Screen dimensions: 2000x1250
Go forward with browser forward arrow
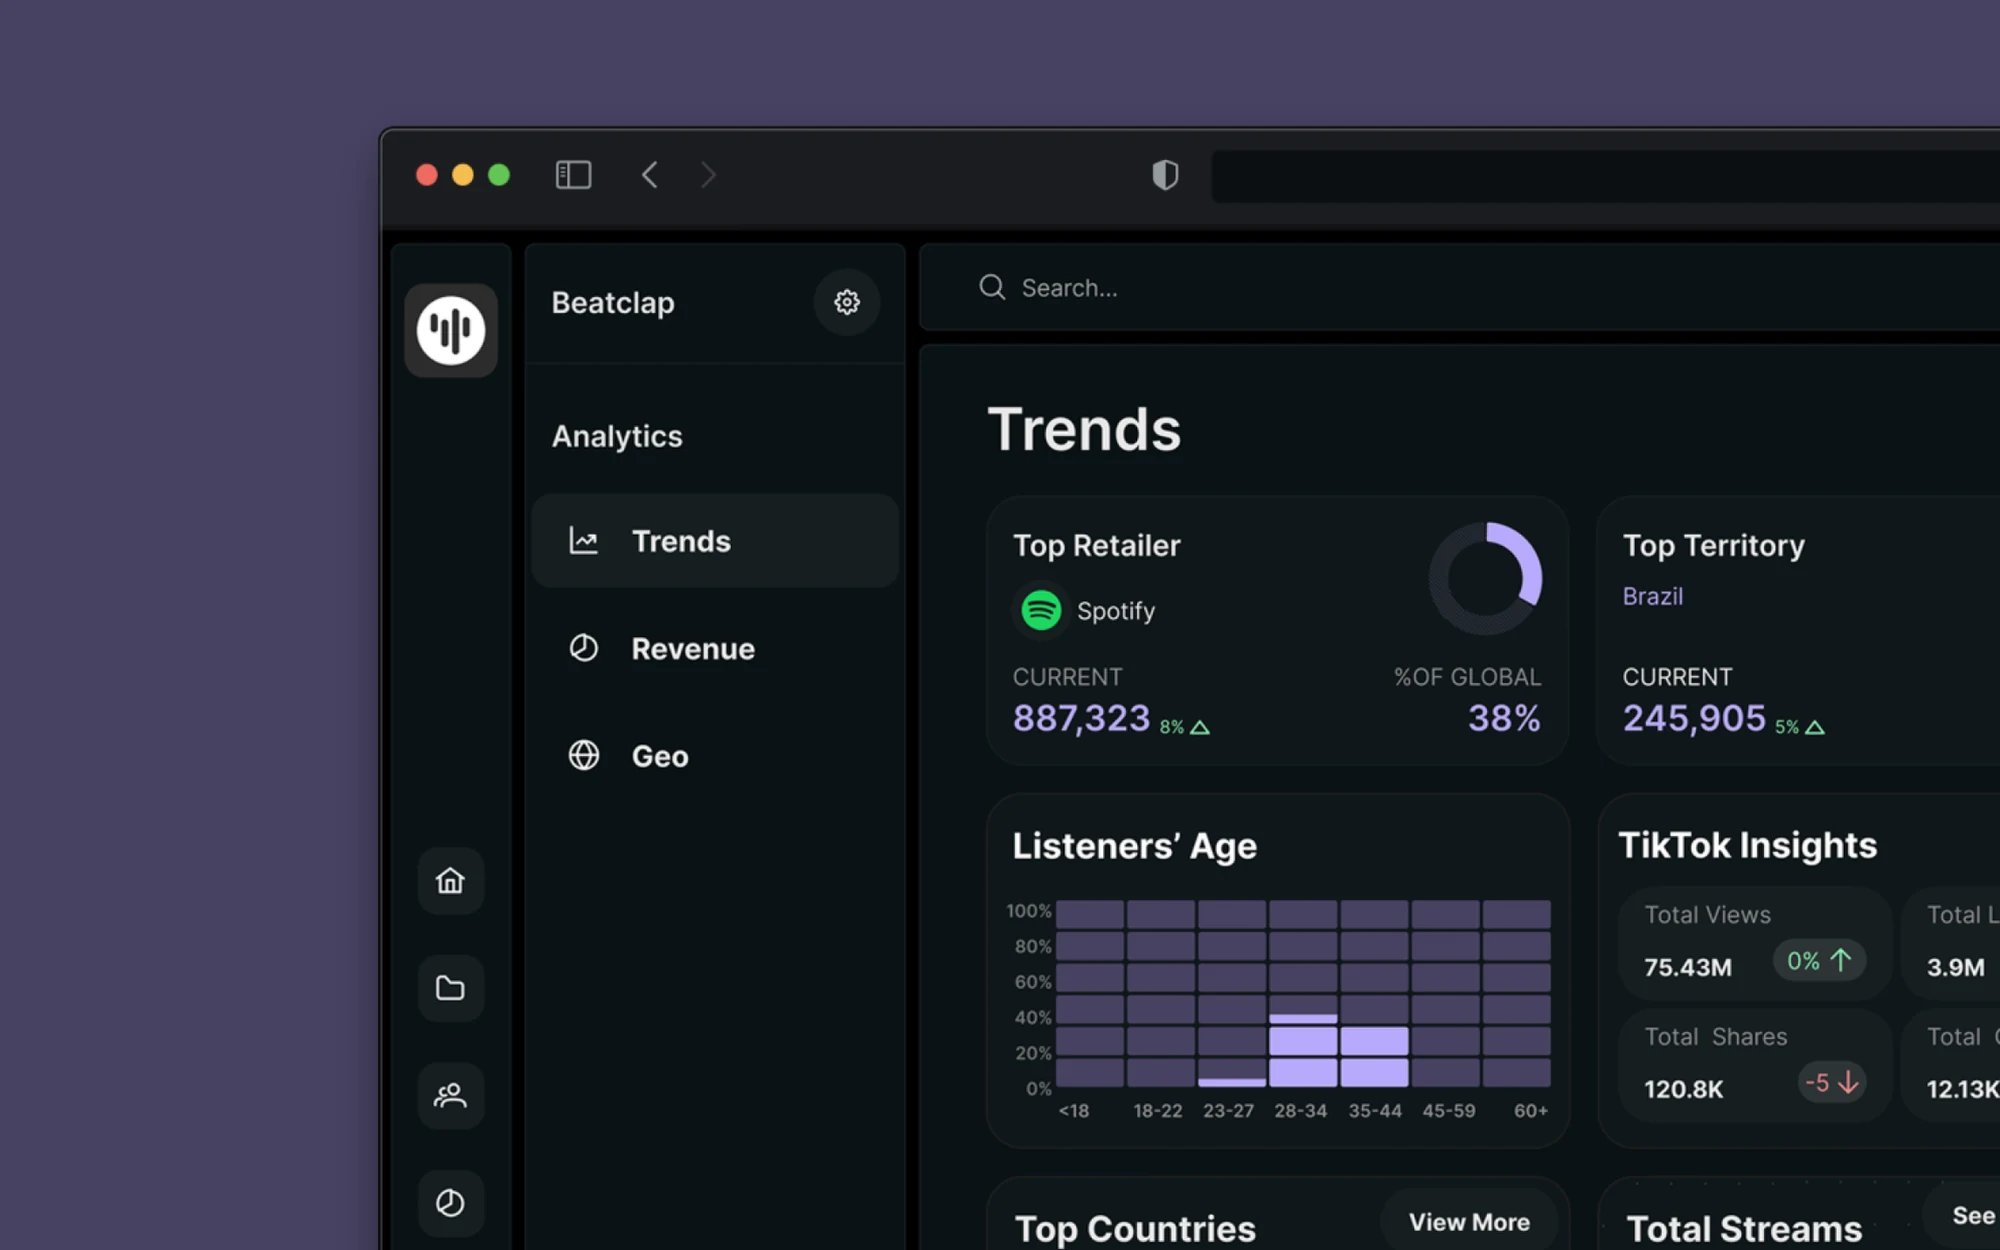[x=708, y=175]
